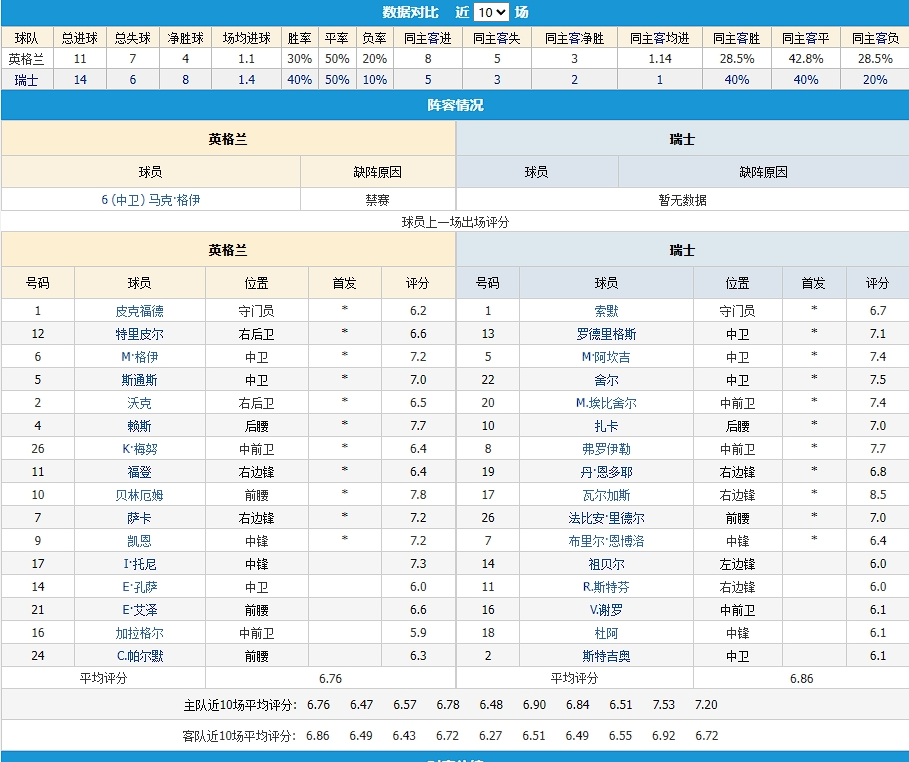
Task: Open 罗德里格斯 player page
Action: point(606,334)
